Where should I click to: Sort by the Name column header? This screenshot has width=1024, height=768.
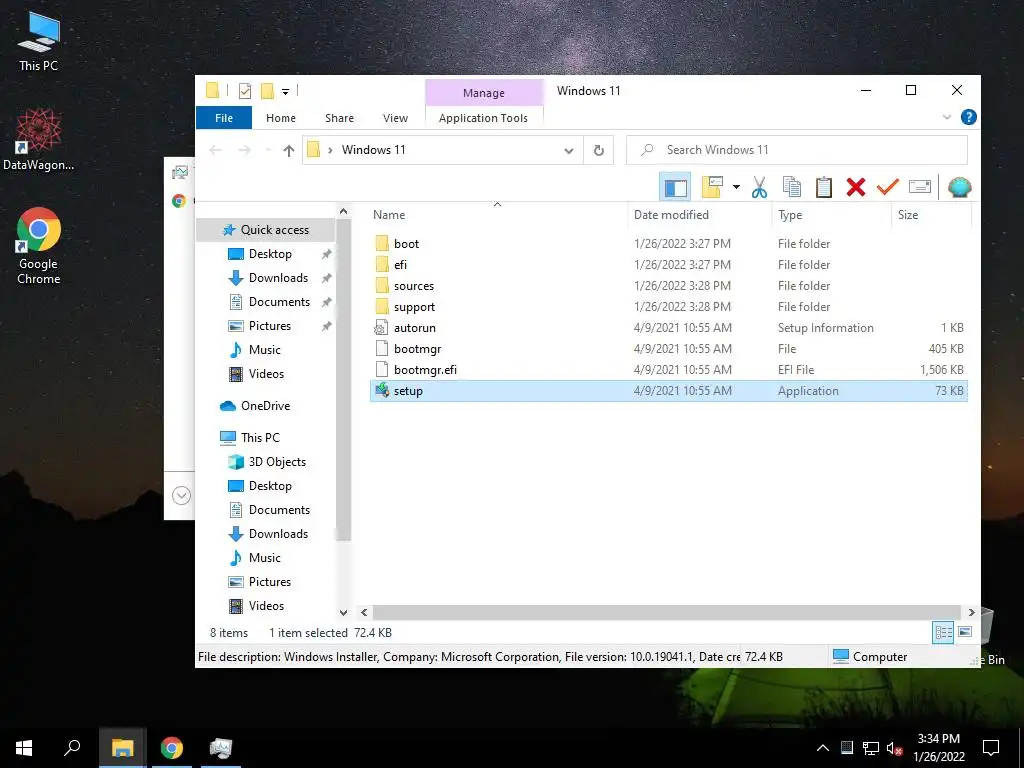coord(389,215)
